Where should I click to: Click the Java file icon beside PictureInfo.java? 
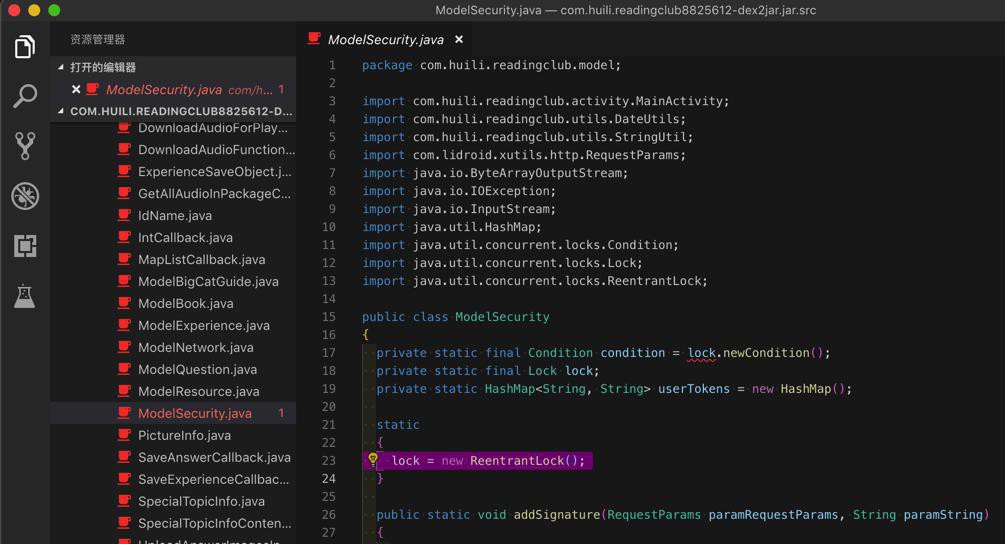pyautogui.click(x=124, y=434)
